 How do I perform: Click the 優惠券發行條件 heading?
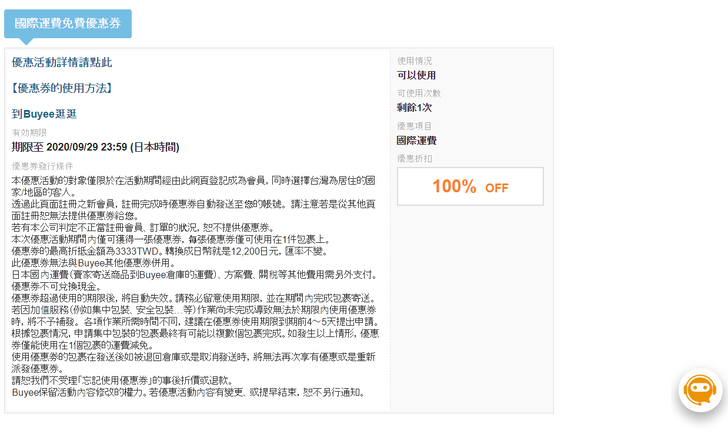[42, 166]
